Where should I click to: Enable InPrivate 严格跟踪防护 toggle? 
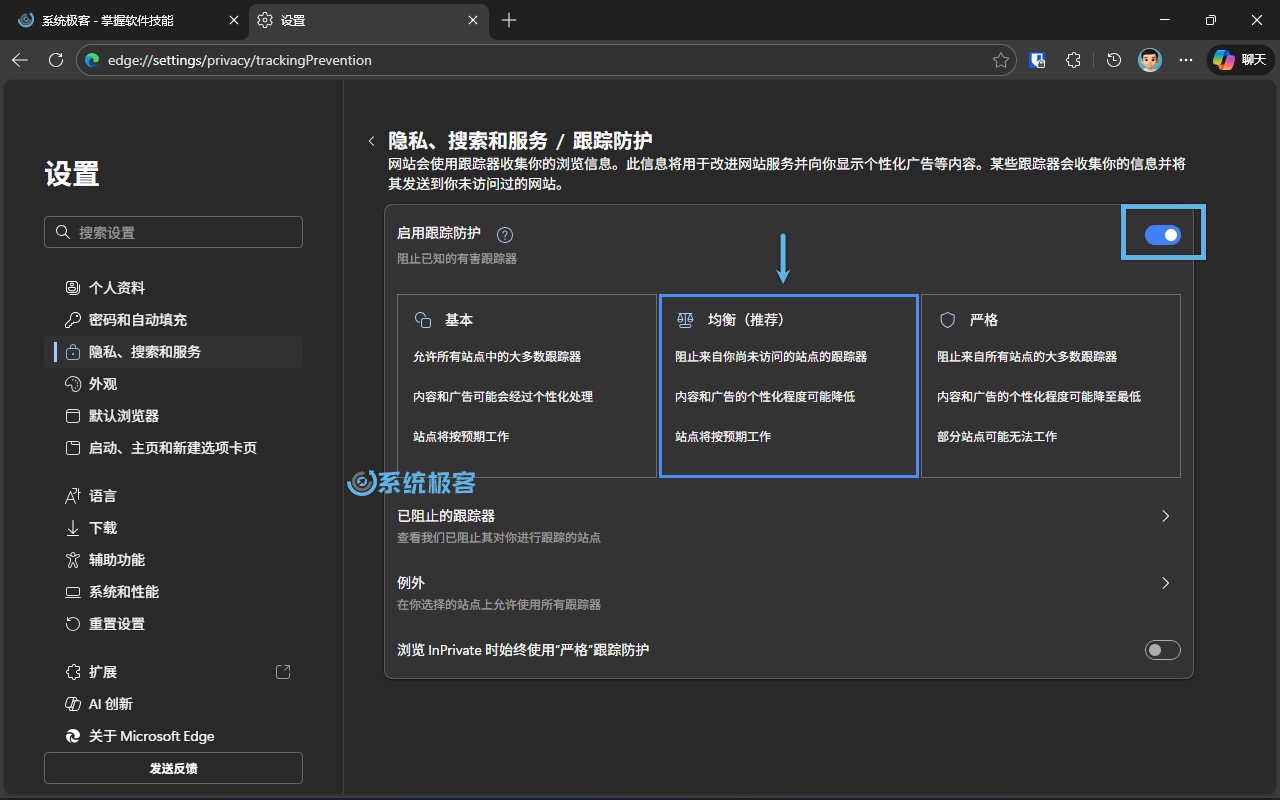click(x=1162, y=649)
